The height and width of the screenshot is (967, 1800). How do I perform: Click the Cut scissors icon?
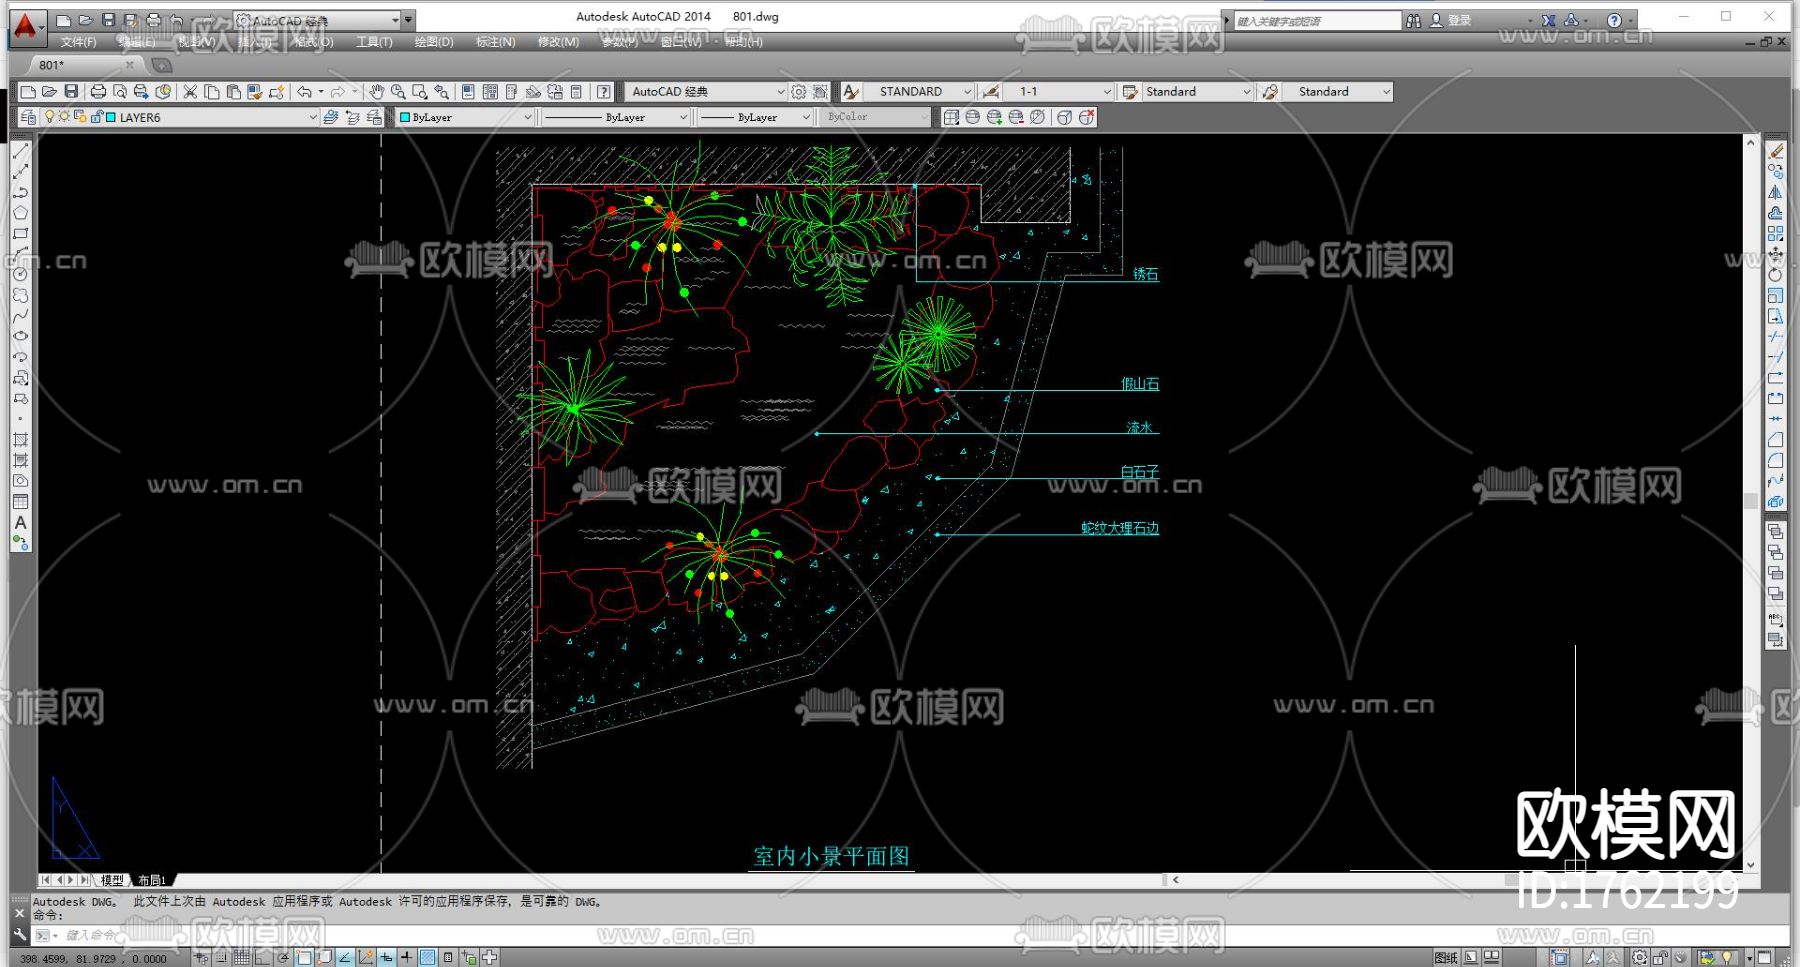click(x=190, y=92)
